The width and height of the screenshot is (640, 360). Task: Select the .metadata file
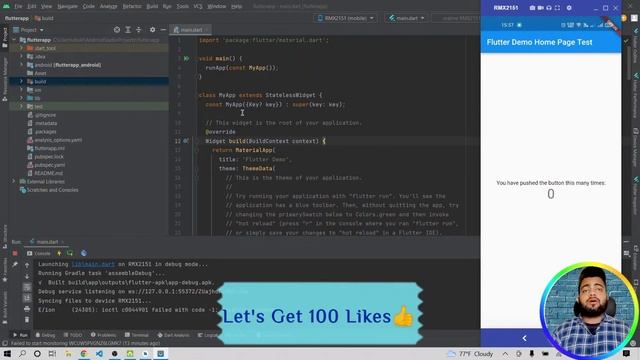(x=46, y=123)
